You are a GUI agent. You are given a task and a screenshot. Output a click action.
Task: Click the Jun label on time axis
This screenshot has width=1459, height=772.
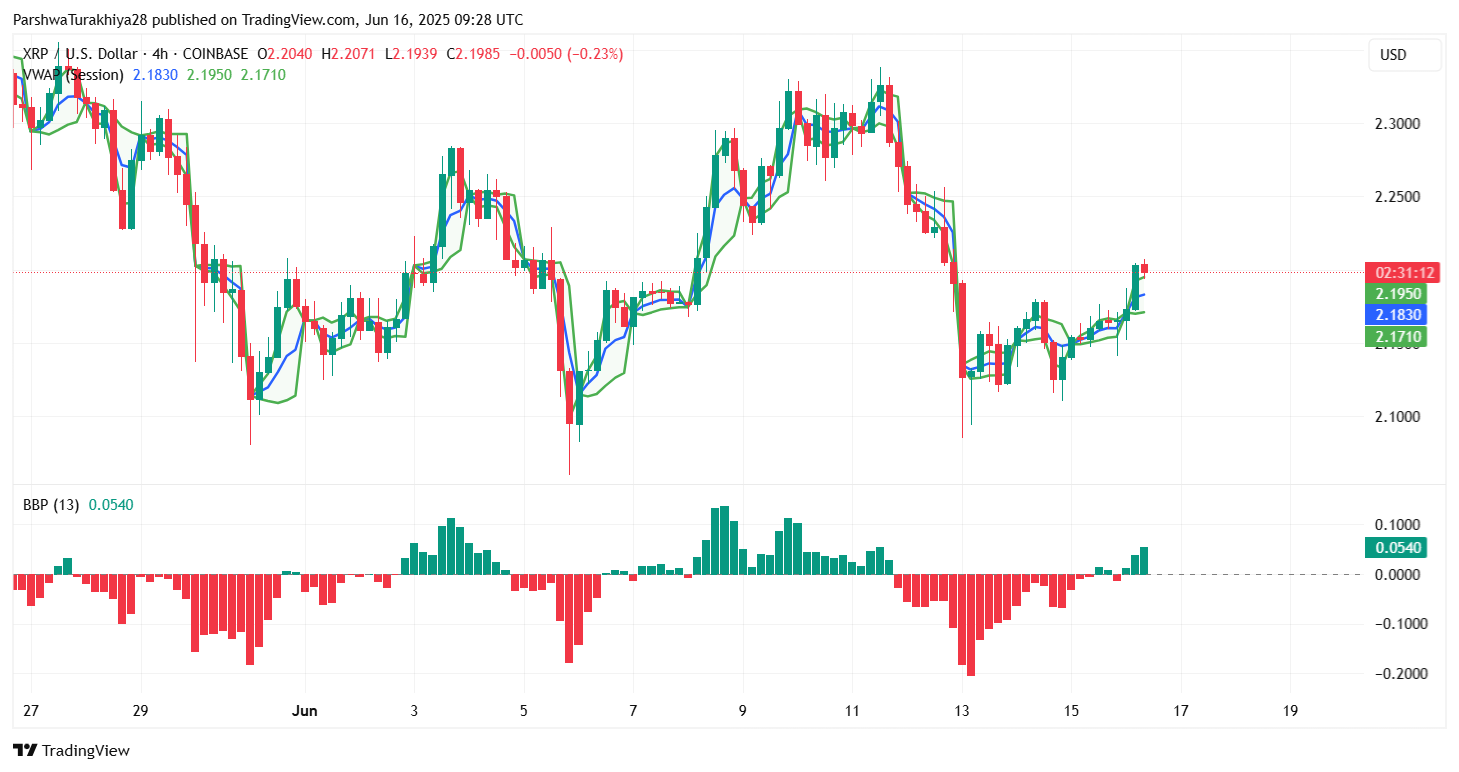click(x=304, y=711)
